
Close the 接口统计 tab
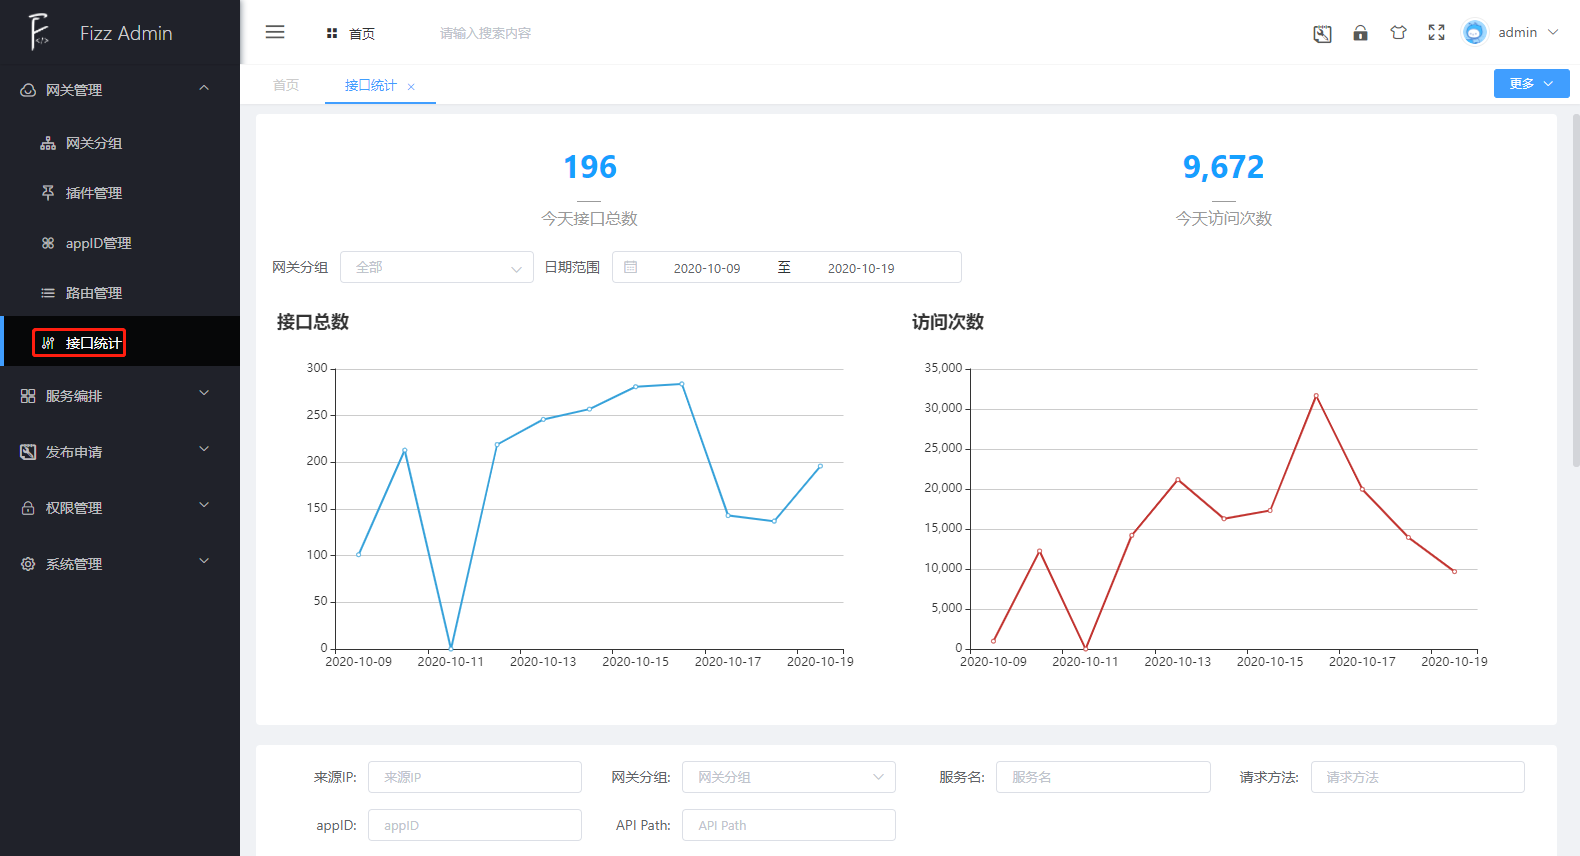coord(411,87)
